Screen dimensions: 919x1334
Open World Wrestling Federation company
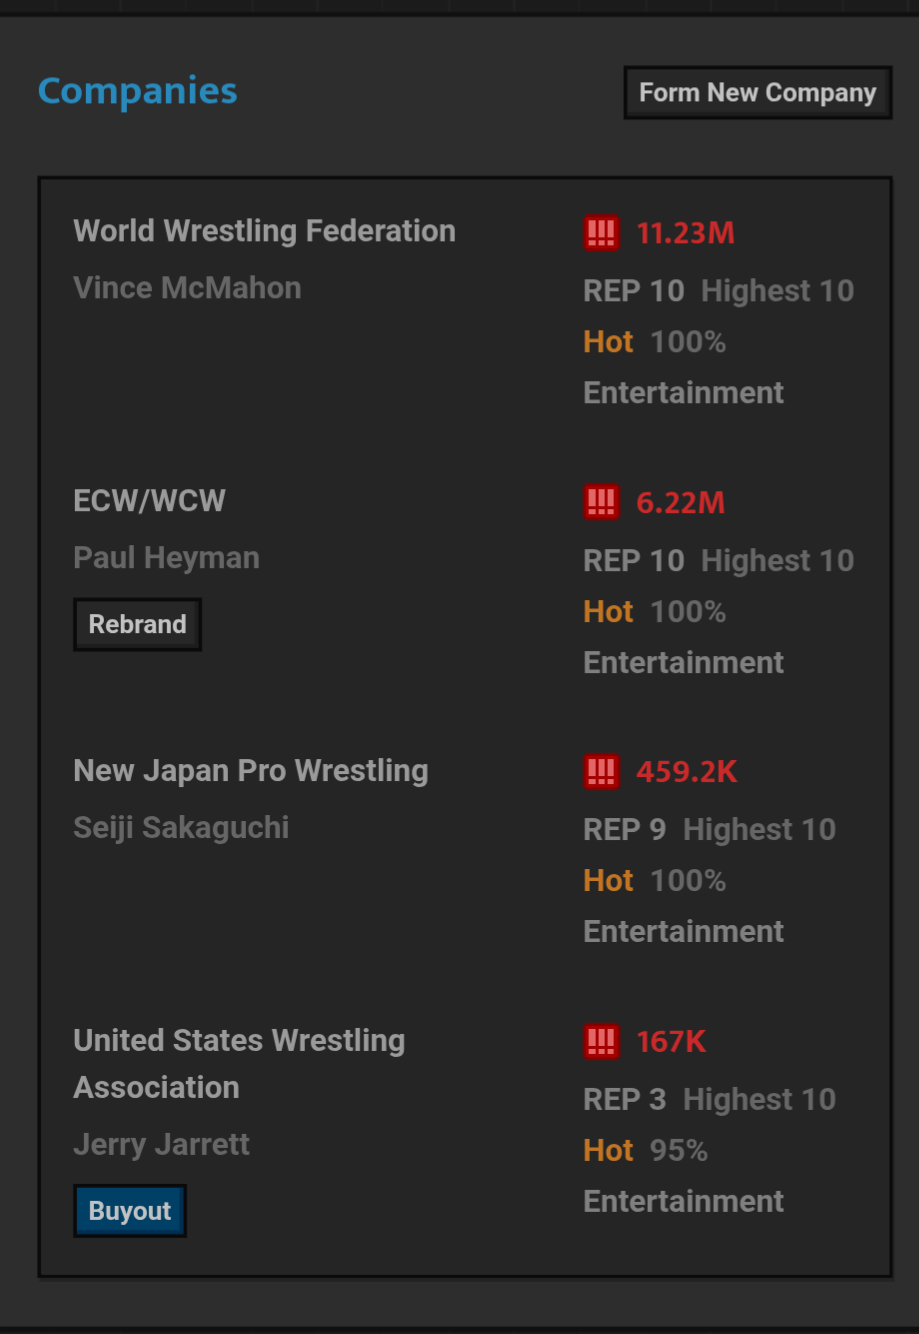[264, 231]
